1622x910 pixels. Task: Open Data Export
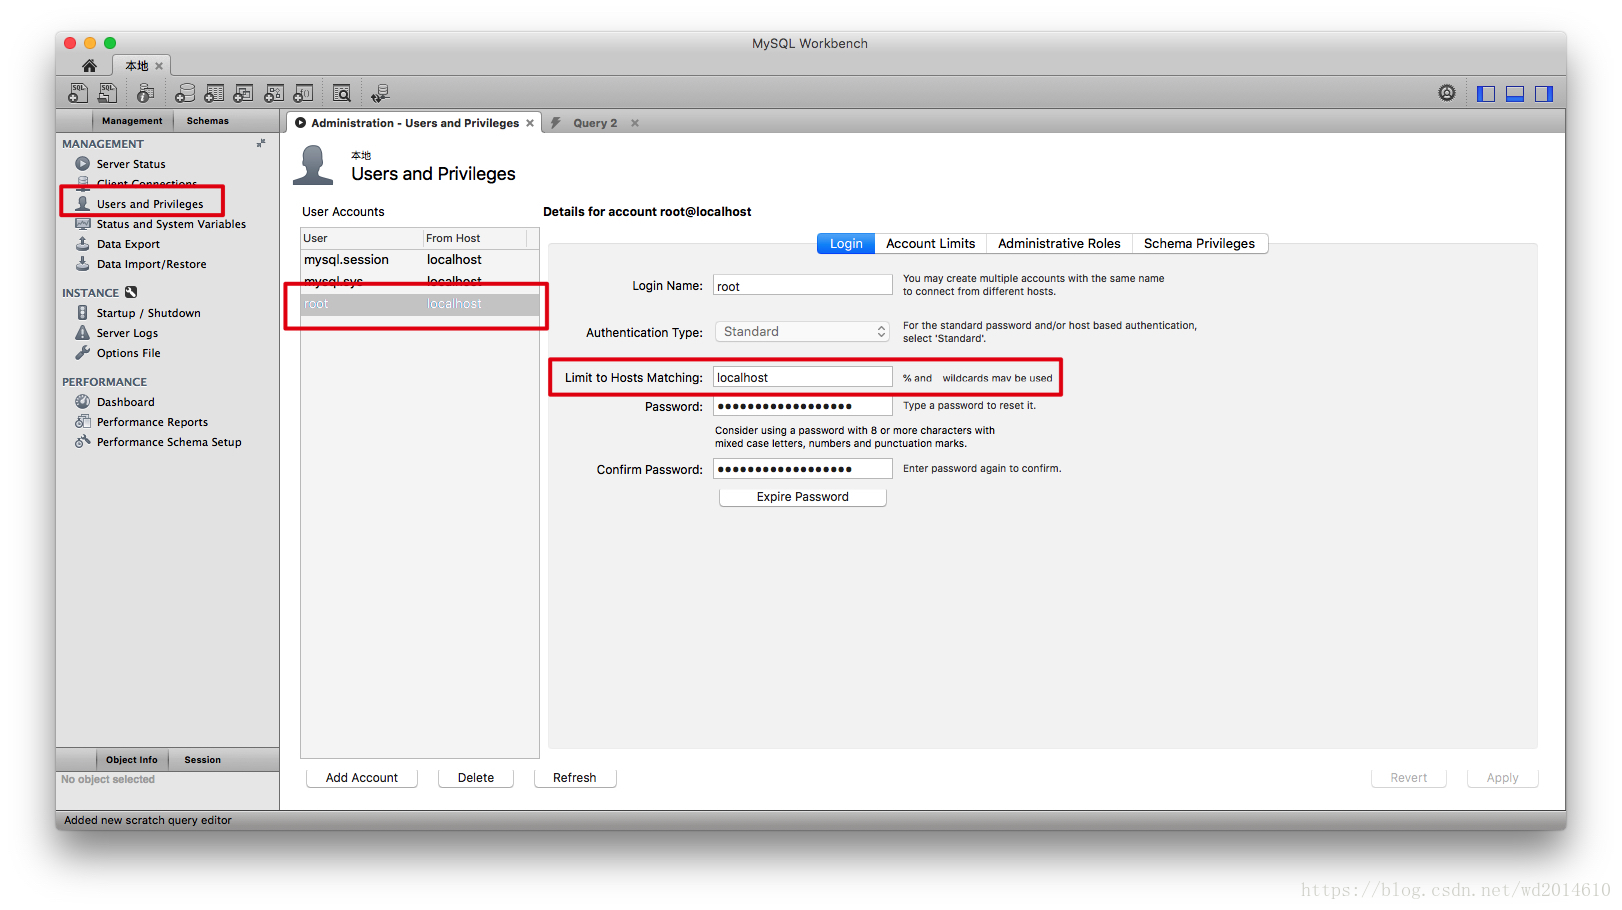click(128, 244)
